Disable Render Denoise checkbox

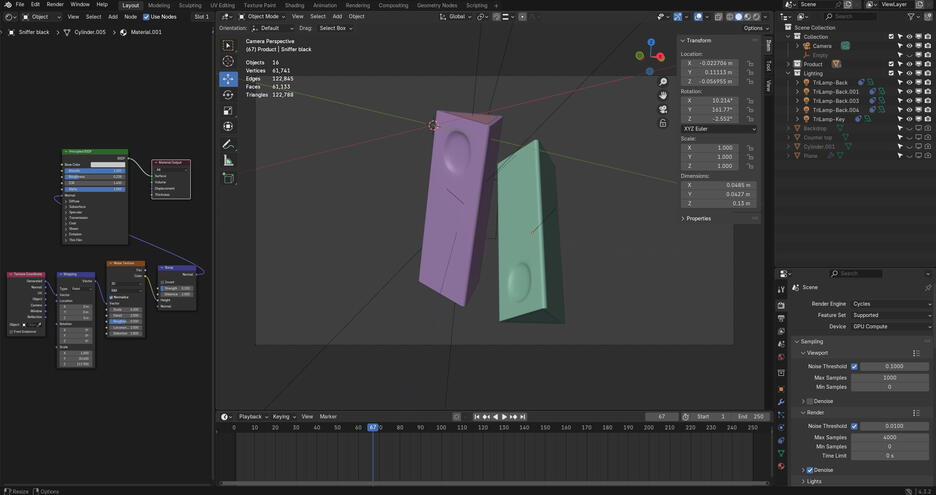tap(810, 470)
